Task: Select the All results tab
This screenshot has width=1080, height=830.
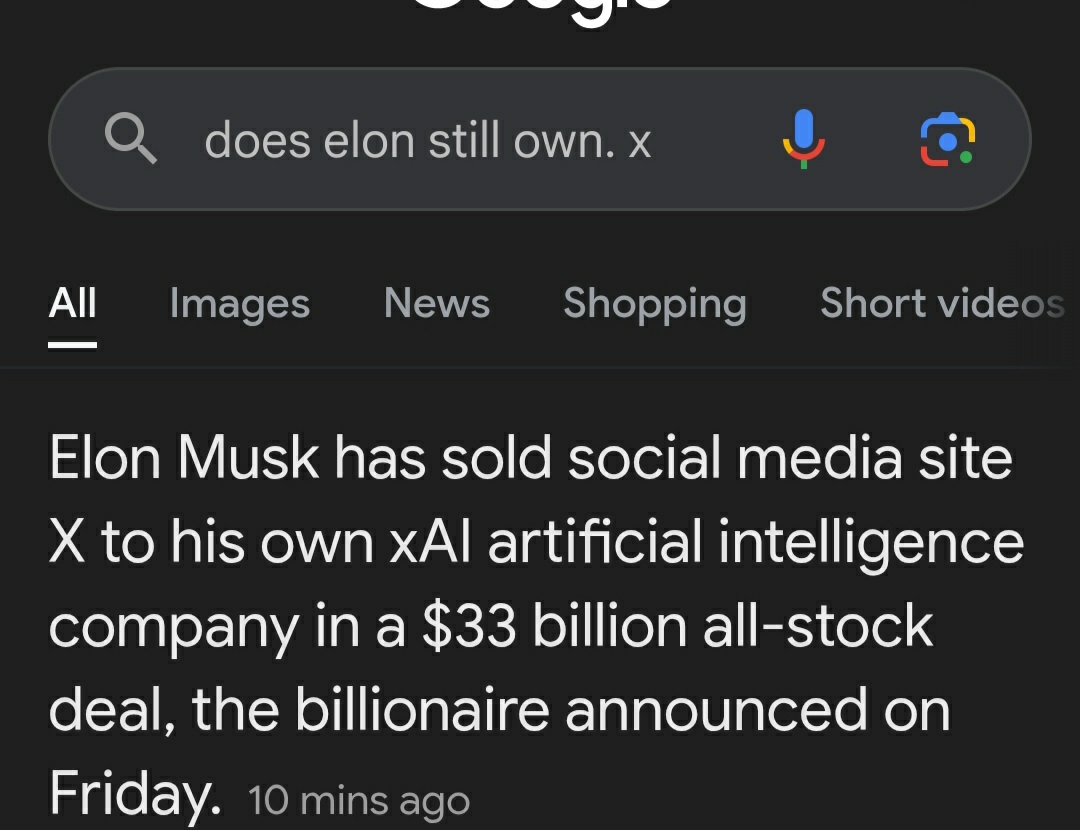Action: click(73, 303)
